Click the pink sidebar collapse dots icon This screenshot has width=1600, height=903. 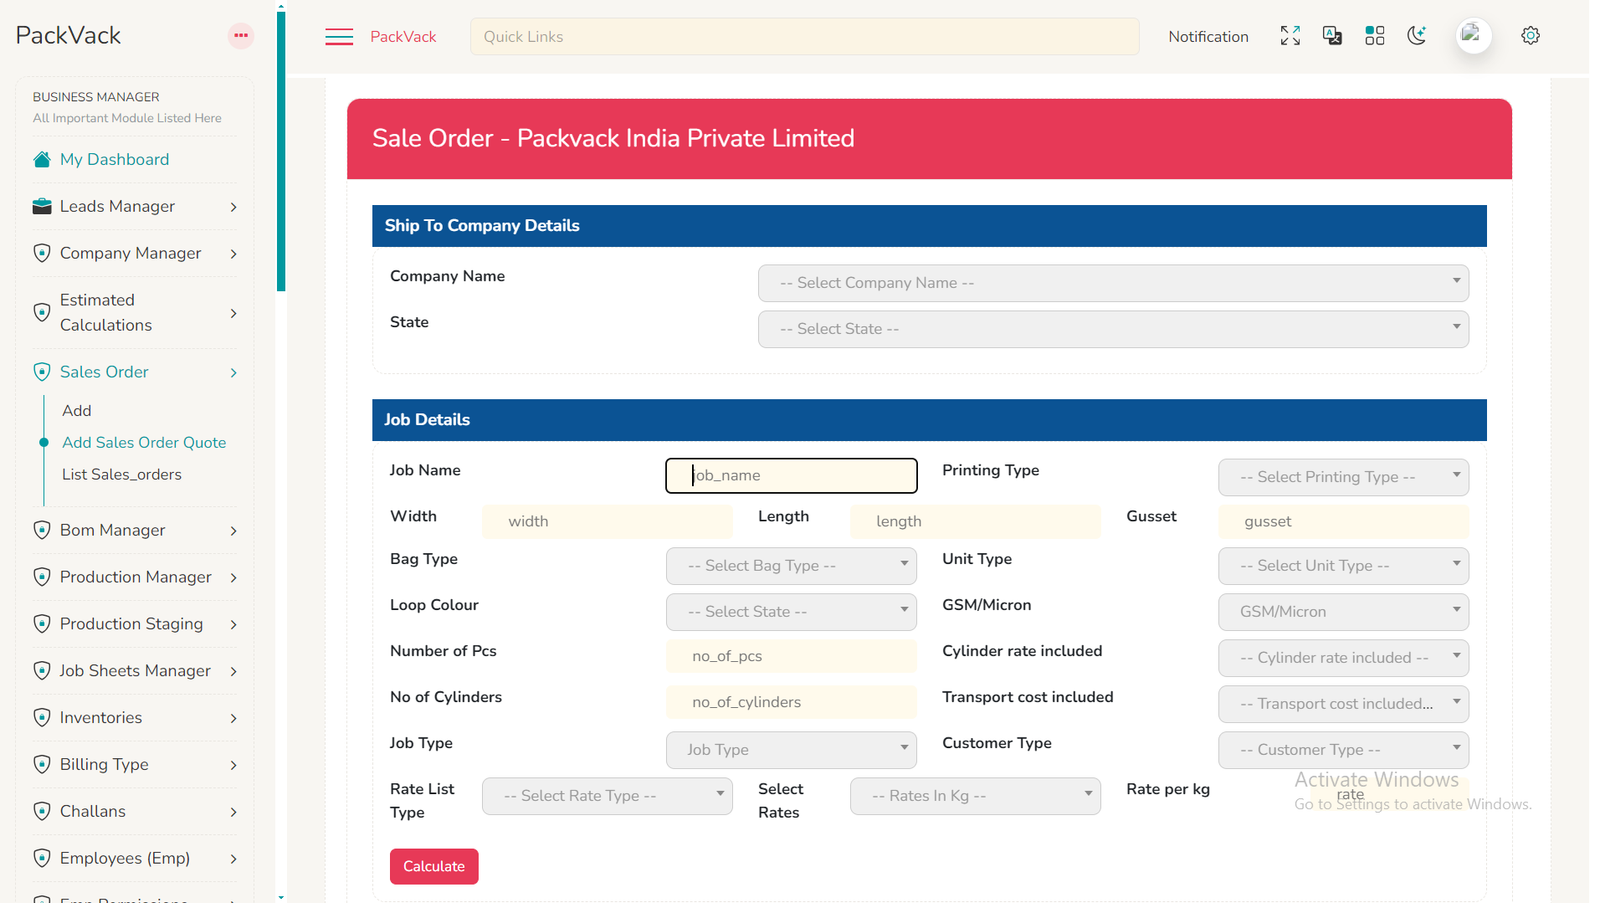pyautogui.click(x=241, y=36)
